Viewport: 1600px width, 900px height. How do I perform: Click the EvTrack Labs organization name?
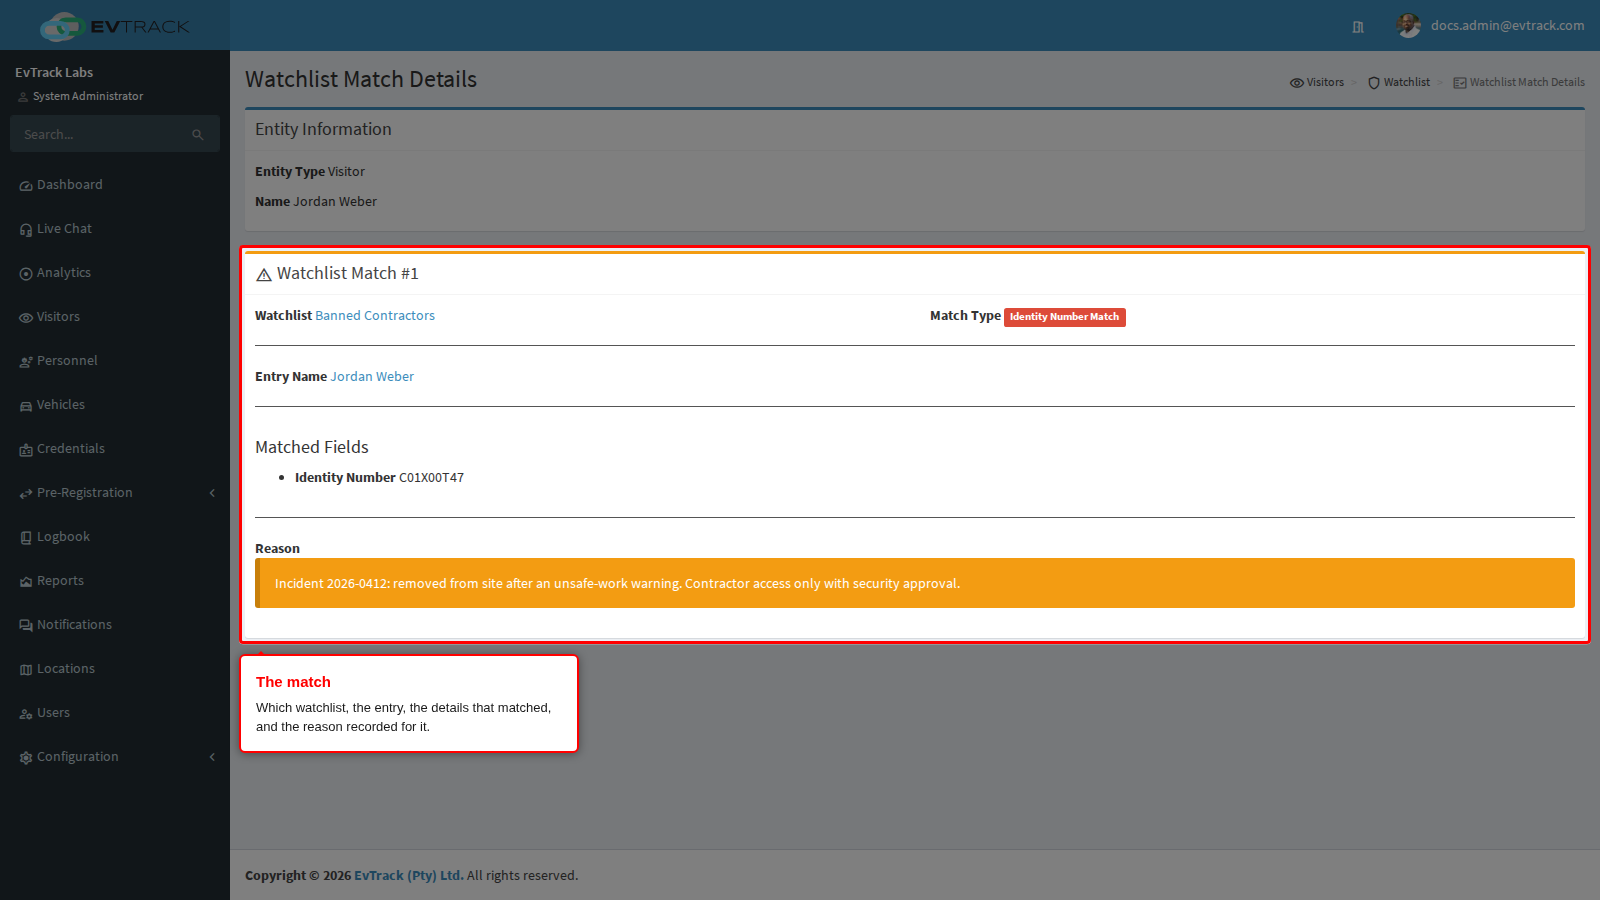click(x=54, y=73)
